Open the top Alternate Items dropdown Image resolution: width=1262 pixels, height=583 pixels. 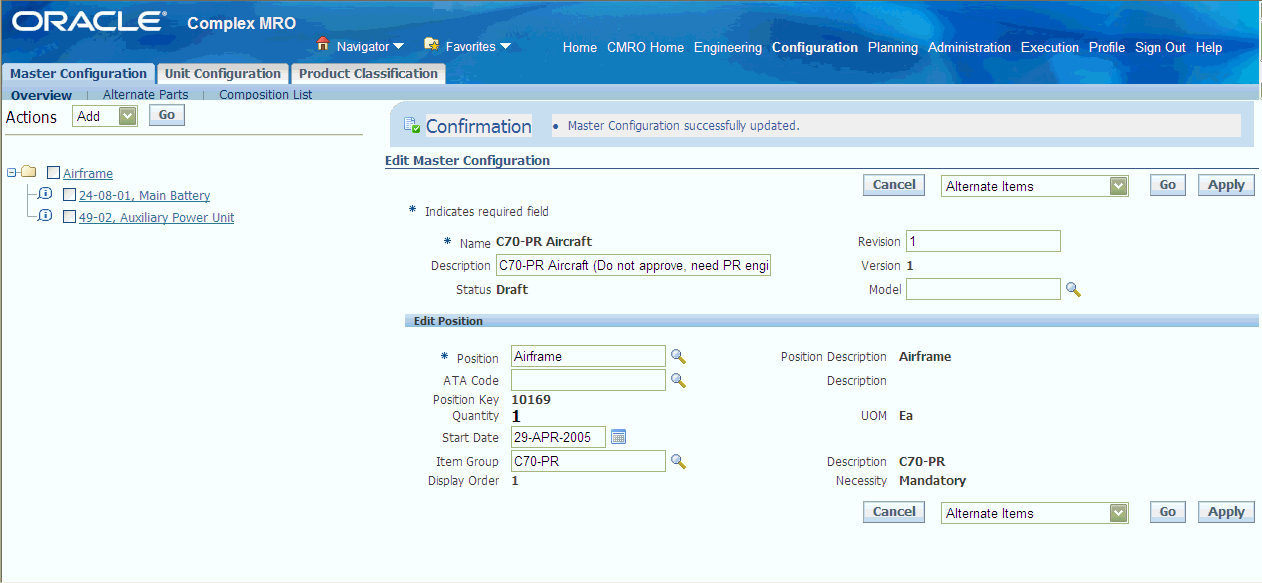[x=1035, y=186]
